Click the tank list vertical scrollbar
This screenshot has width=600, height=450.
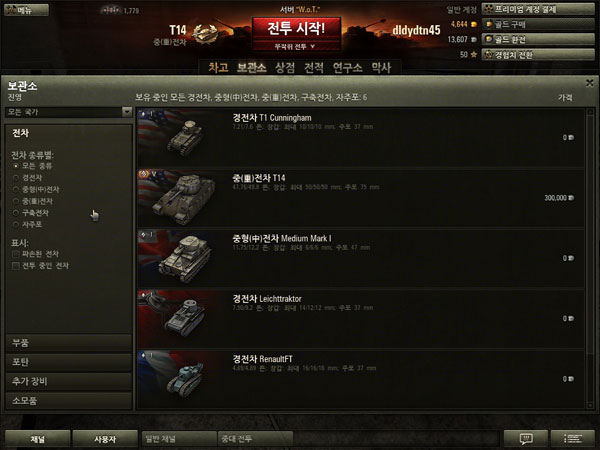[590, 259]
